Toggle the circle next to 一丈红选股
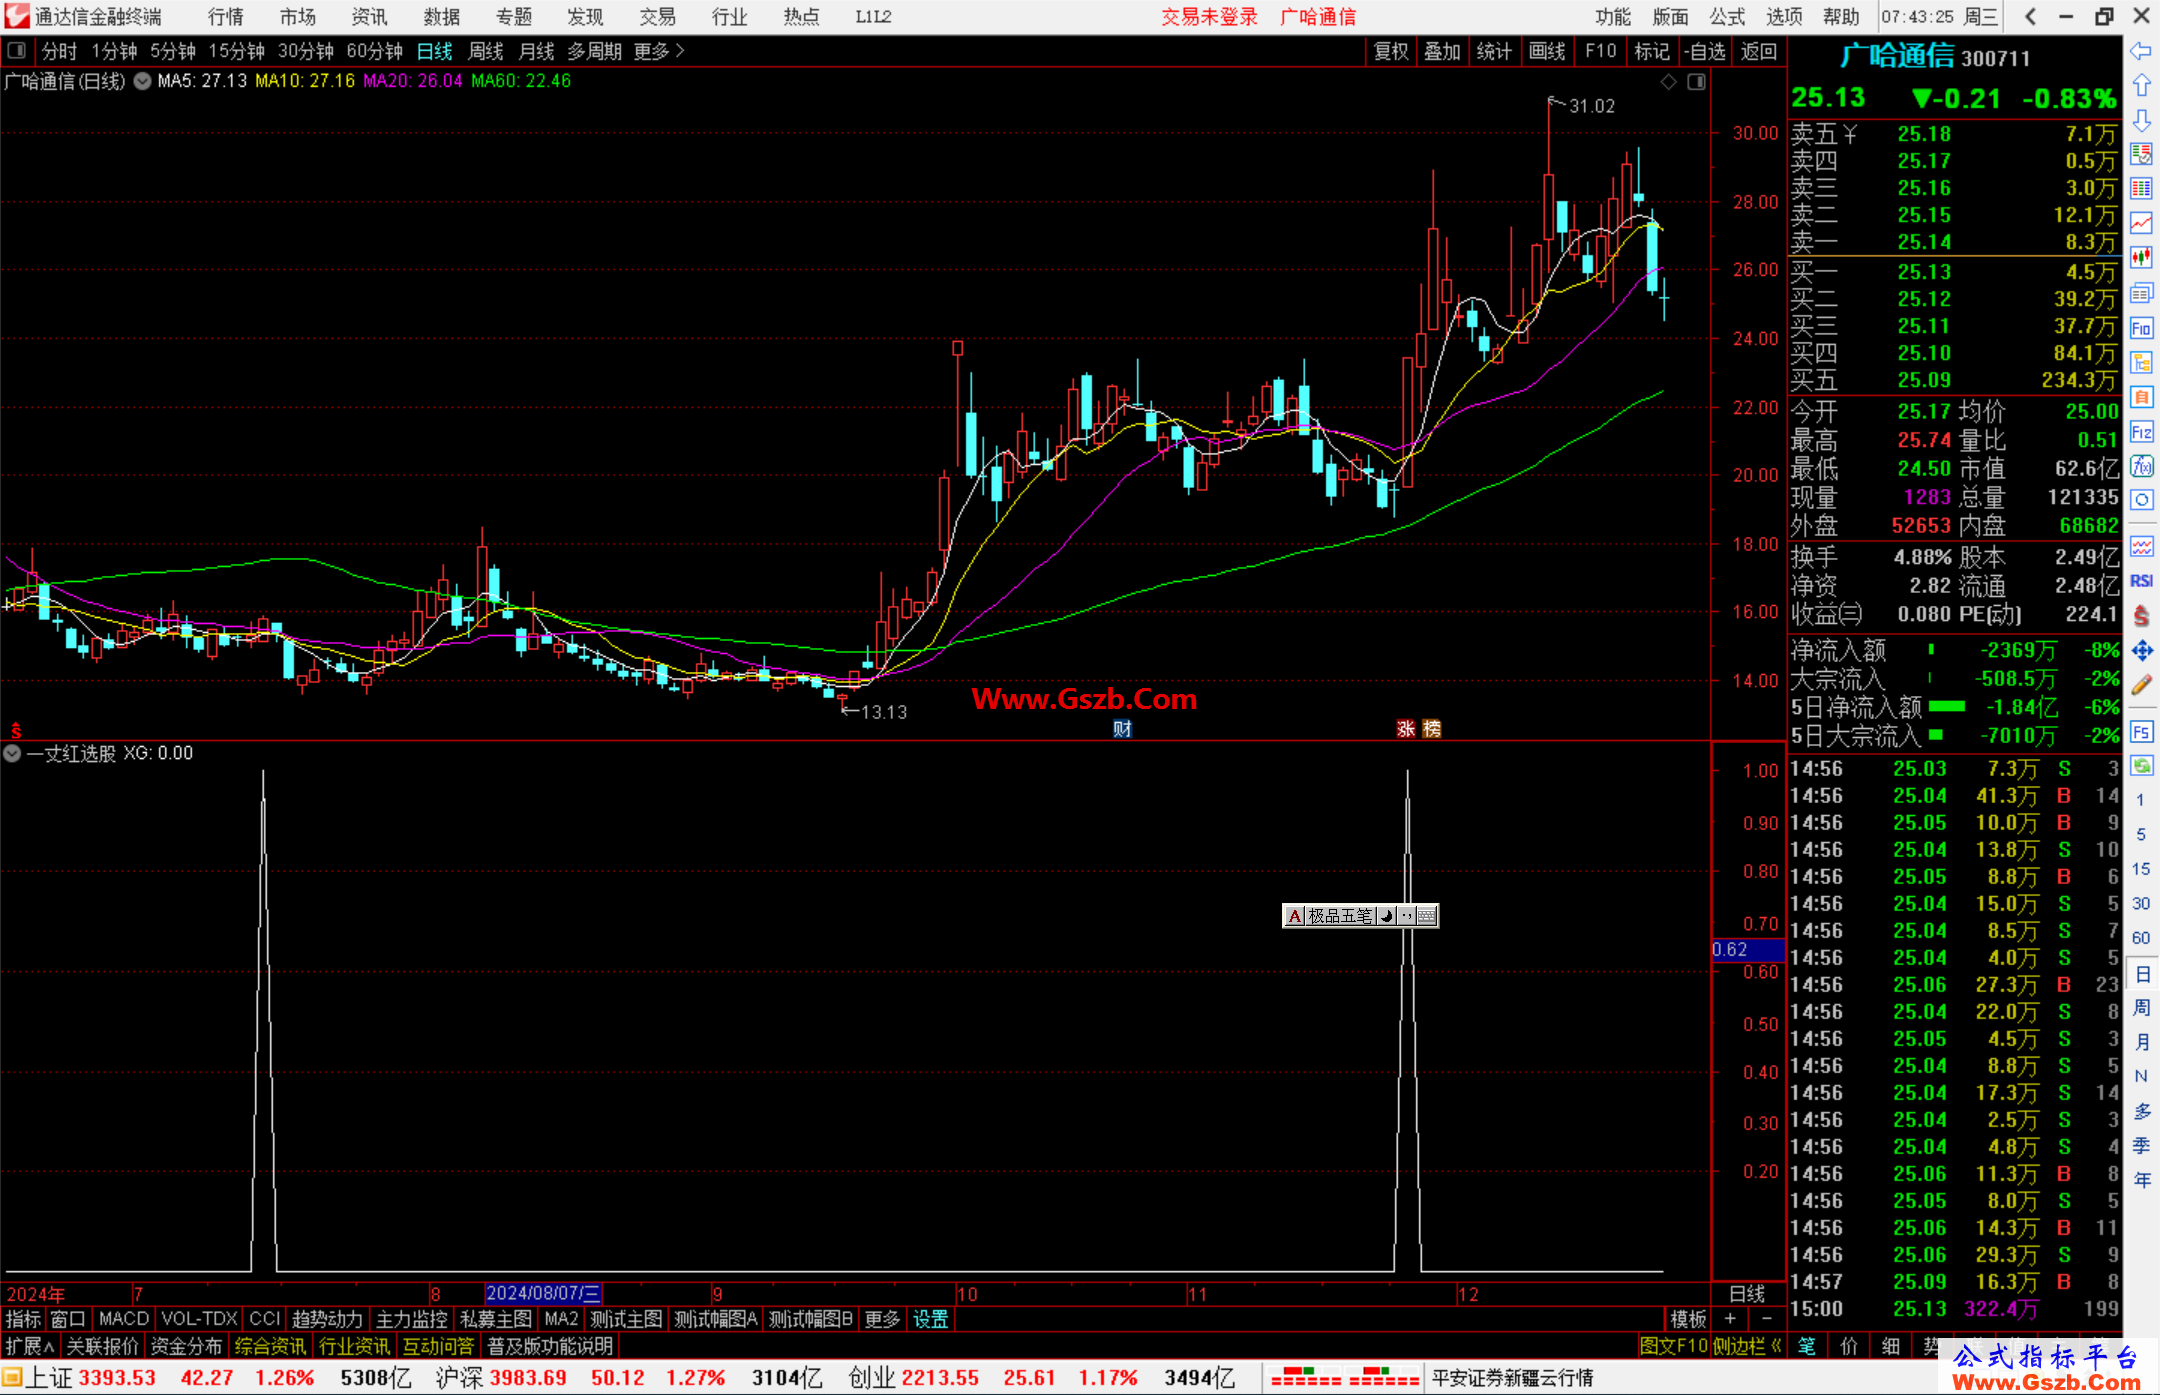Viewport: 2160px width, 1395px height. click(x=12, y=754)
